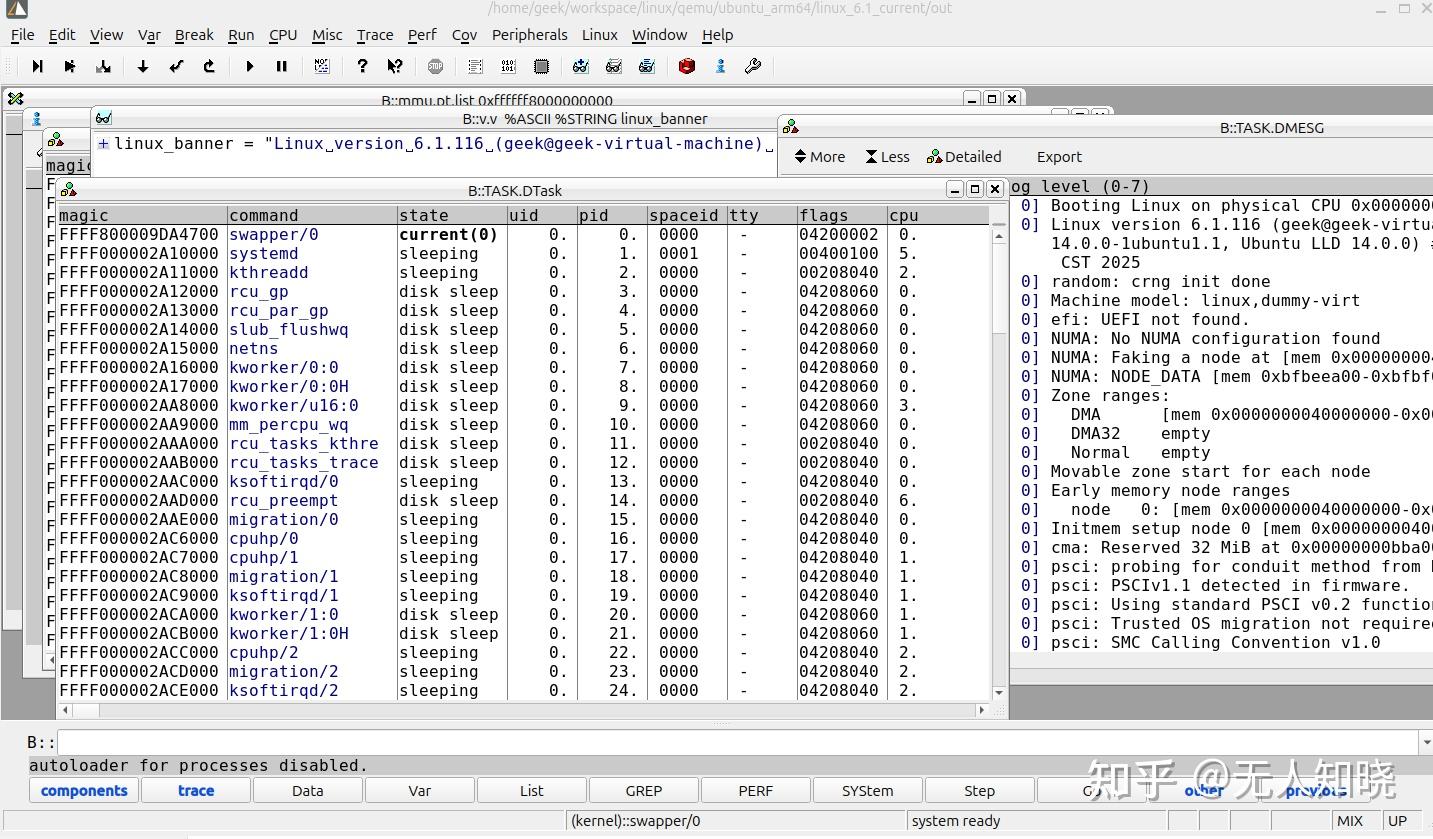
Task: Expand linux_banner variable with plus sign
Action: point(103,144)
